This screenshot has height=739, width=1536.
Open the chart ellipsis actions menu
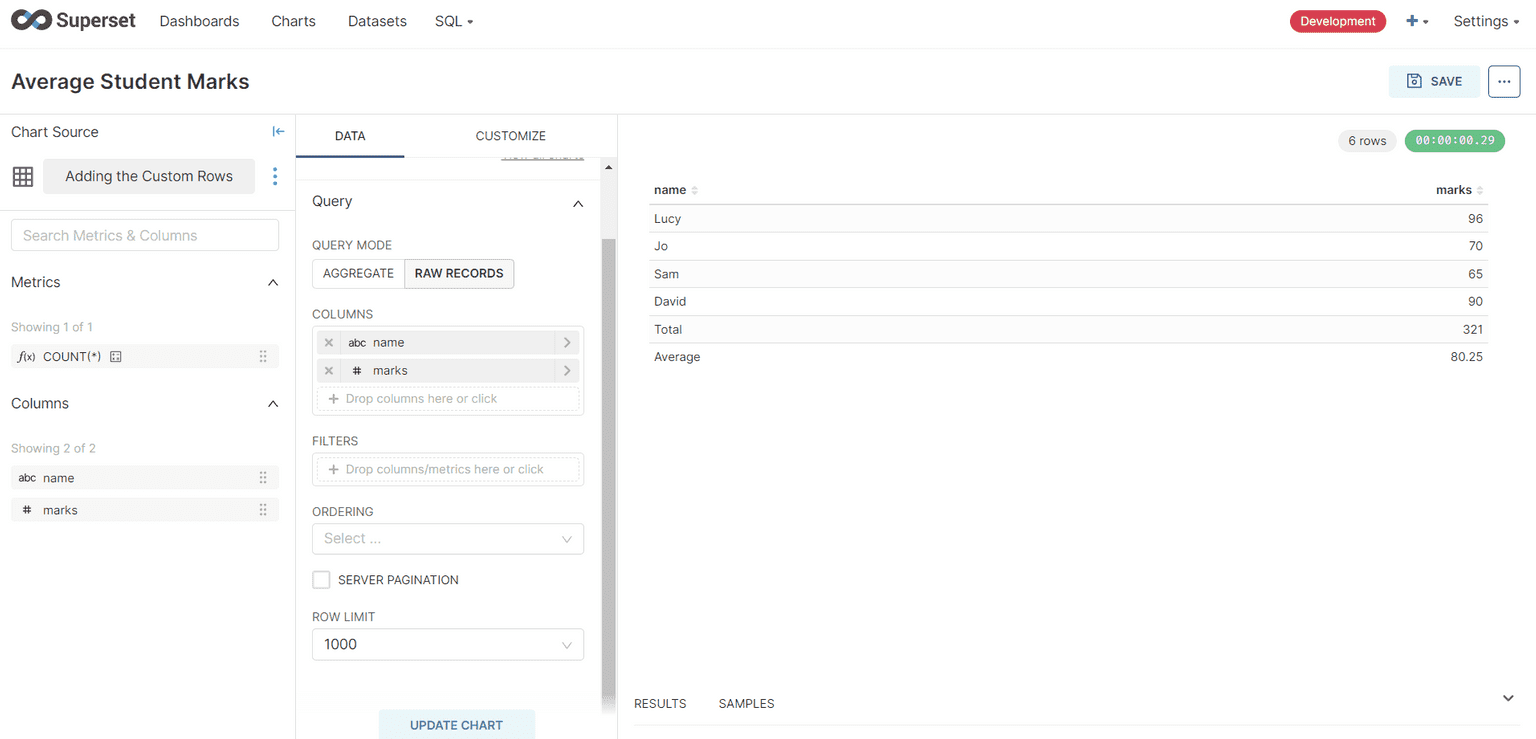(x=1503, y=82)
